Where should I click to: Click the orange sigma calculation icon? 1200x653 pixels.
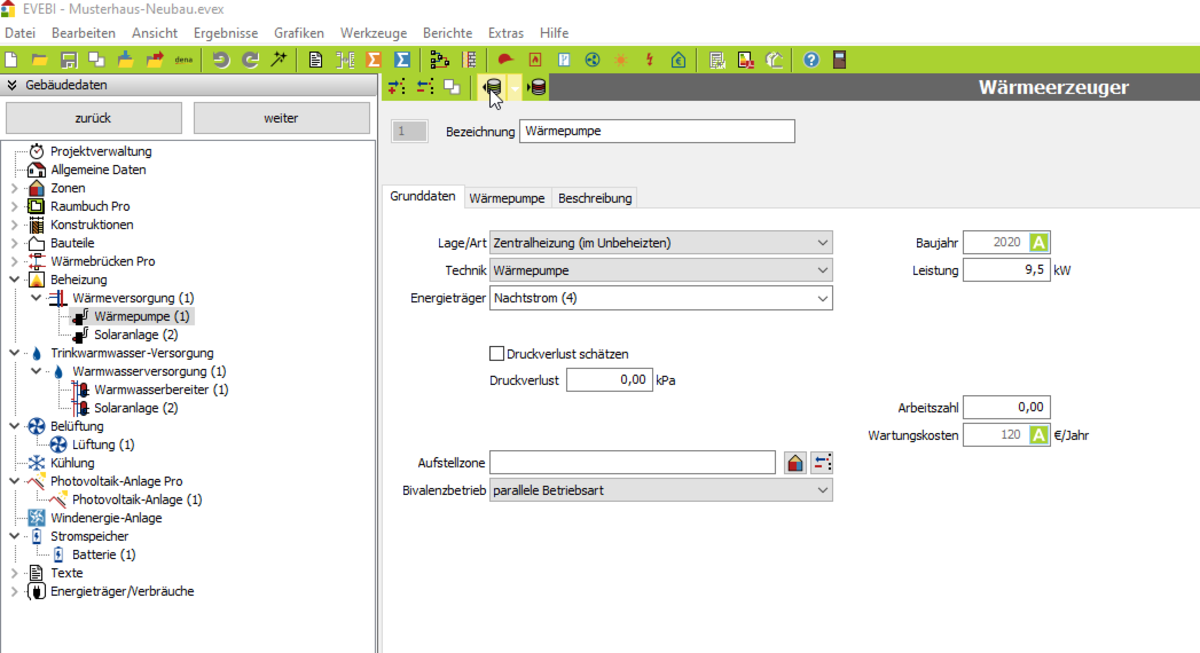[x=374, y=60]
